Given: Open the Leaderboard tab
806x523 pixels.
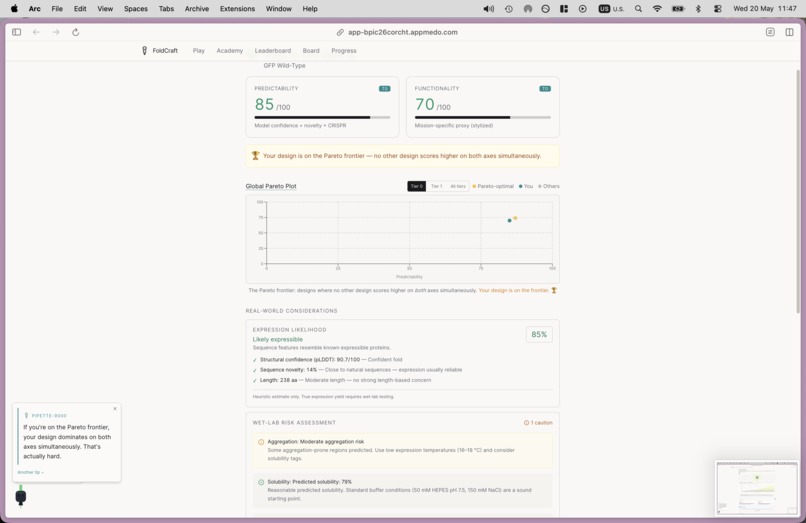Looking at the screenshot, I should (272, 50).
